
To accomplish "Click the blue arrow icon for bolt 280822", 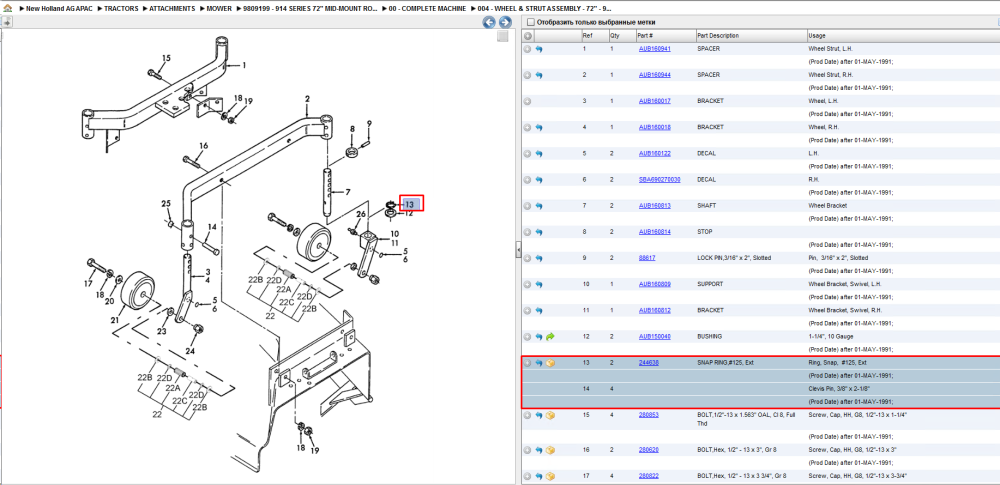I will [539, 477].
